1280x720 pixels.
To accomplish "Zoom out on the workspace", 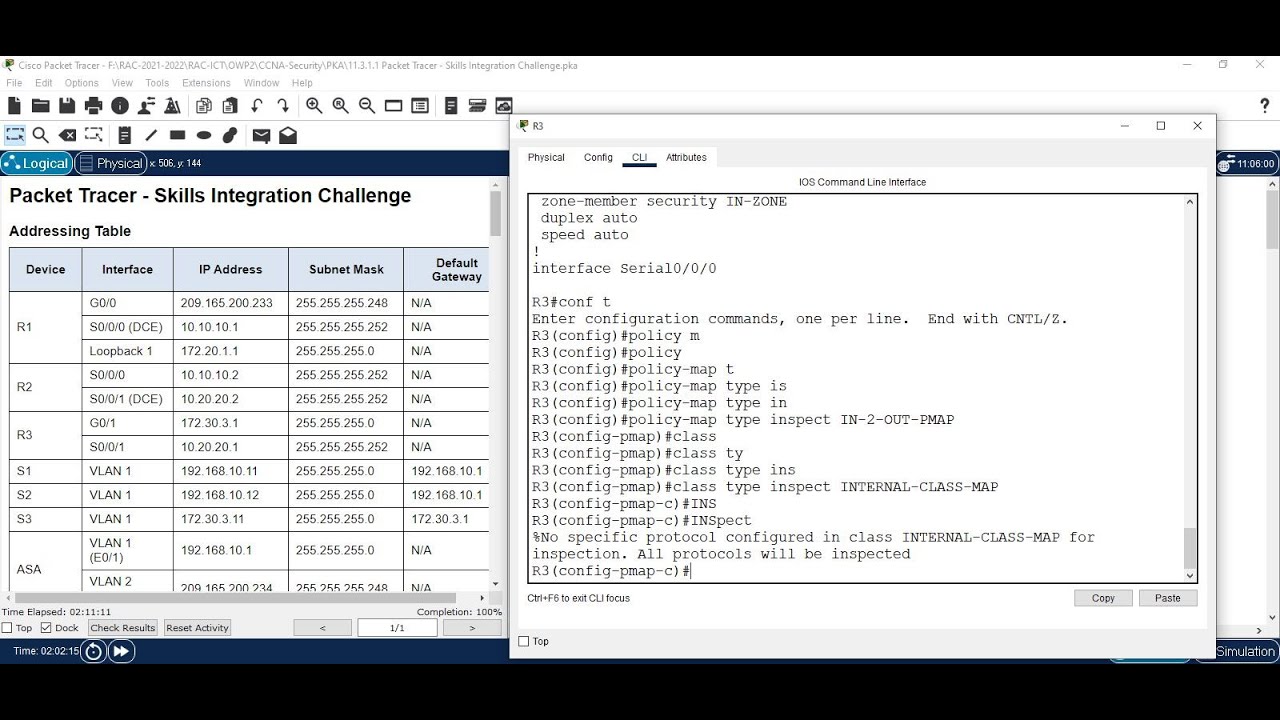I will pyautogui.click(x=367, y=106).
